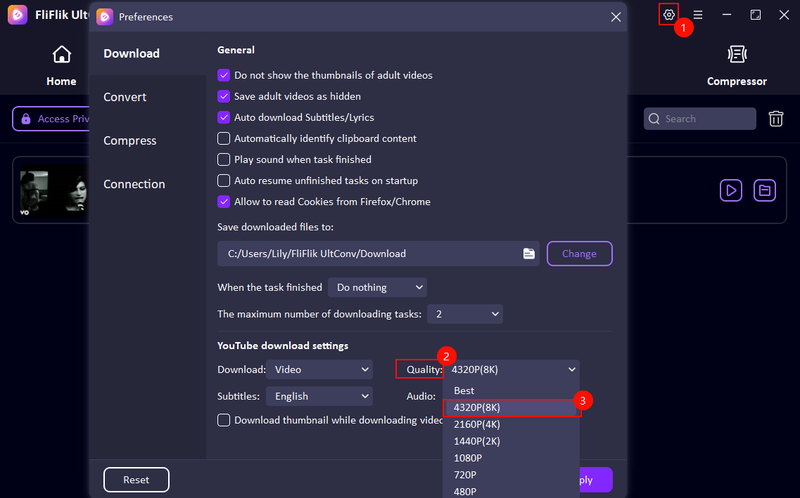Viewport: 800px width, 498px height.
Task: Open file location folder icon for video
Action: click(764, 190)
